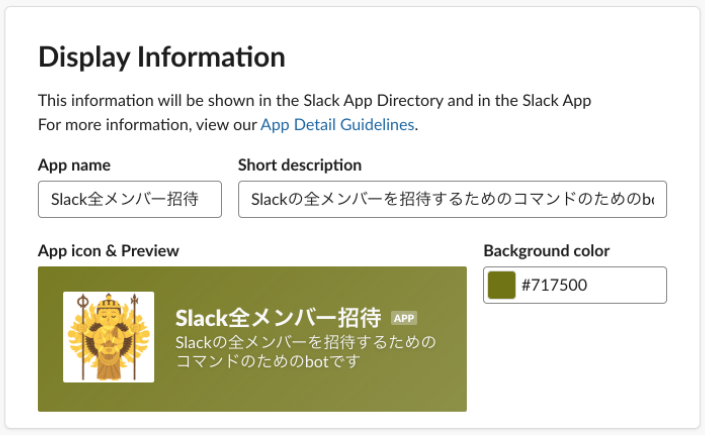Select the 'App icon & Preview' label
The width and height of the screenshot is (705, 435).
click(108, 251)
